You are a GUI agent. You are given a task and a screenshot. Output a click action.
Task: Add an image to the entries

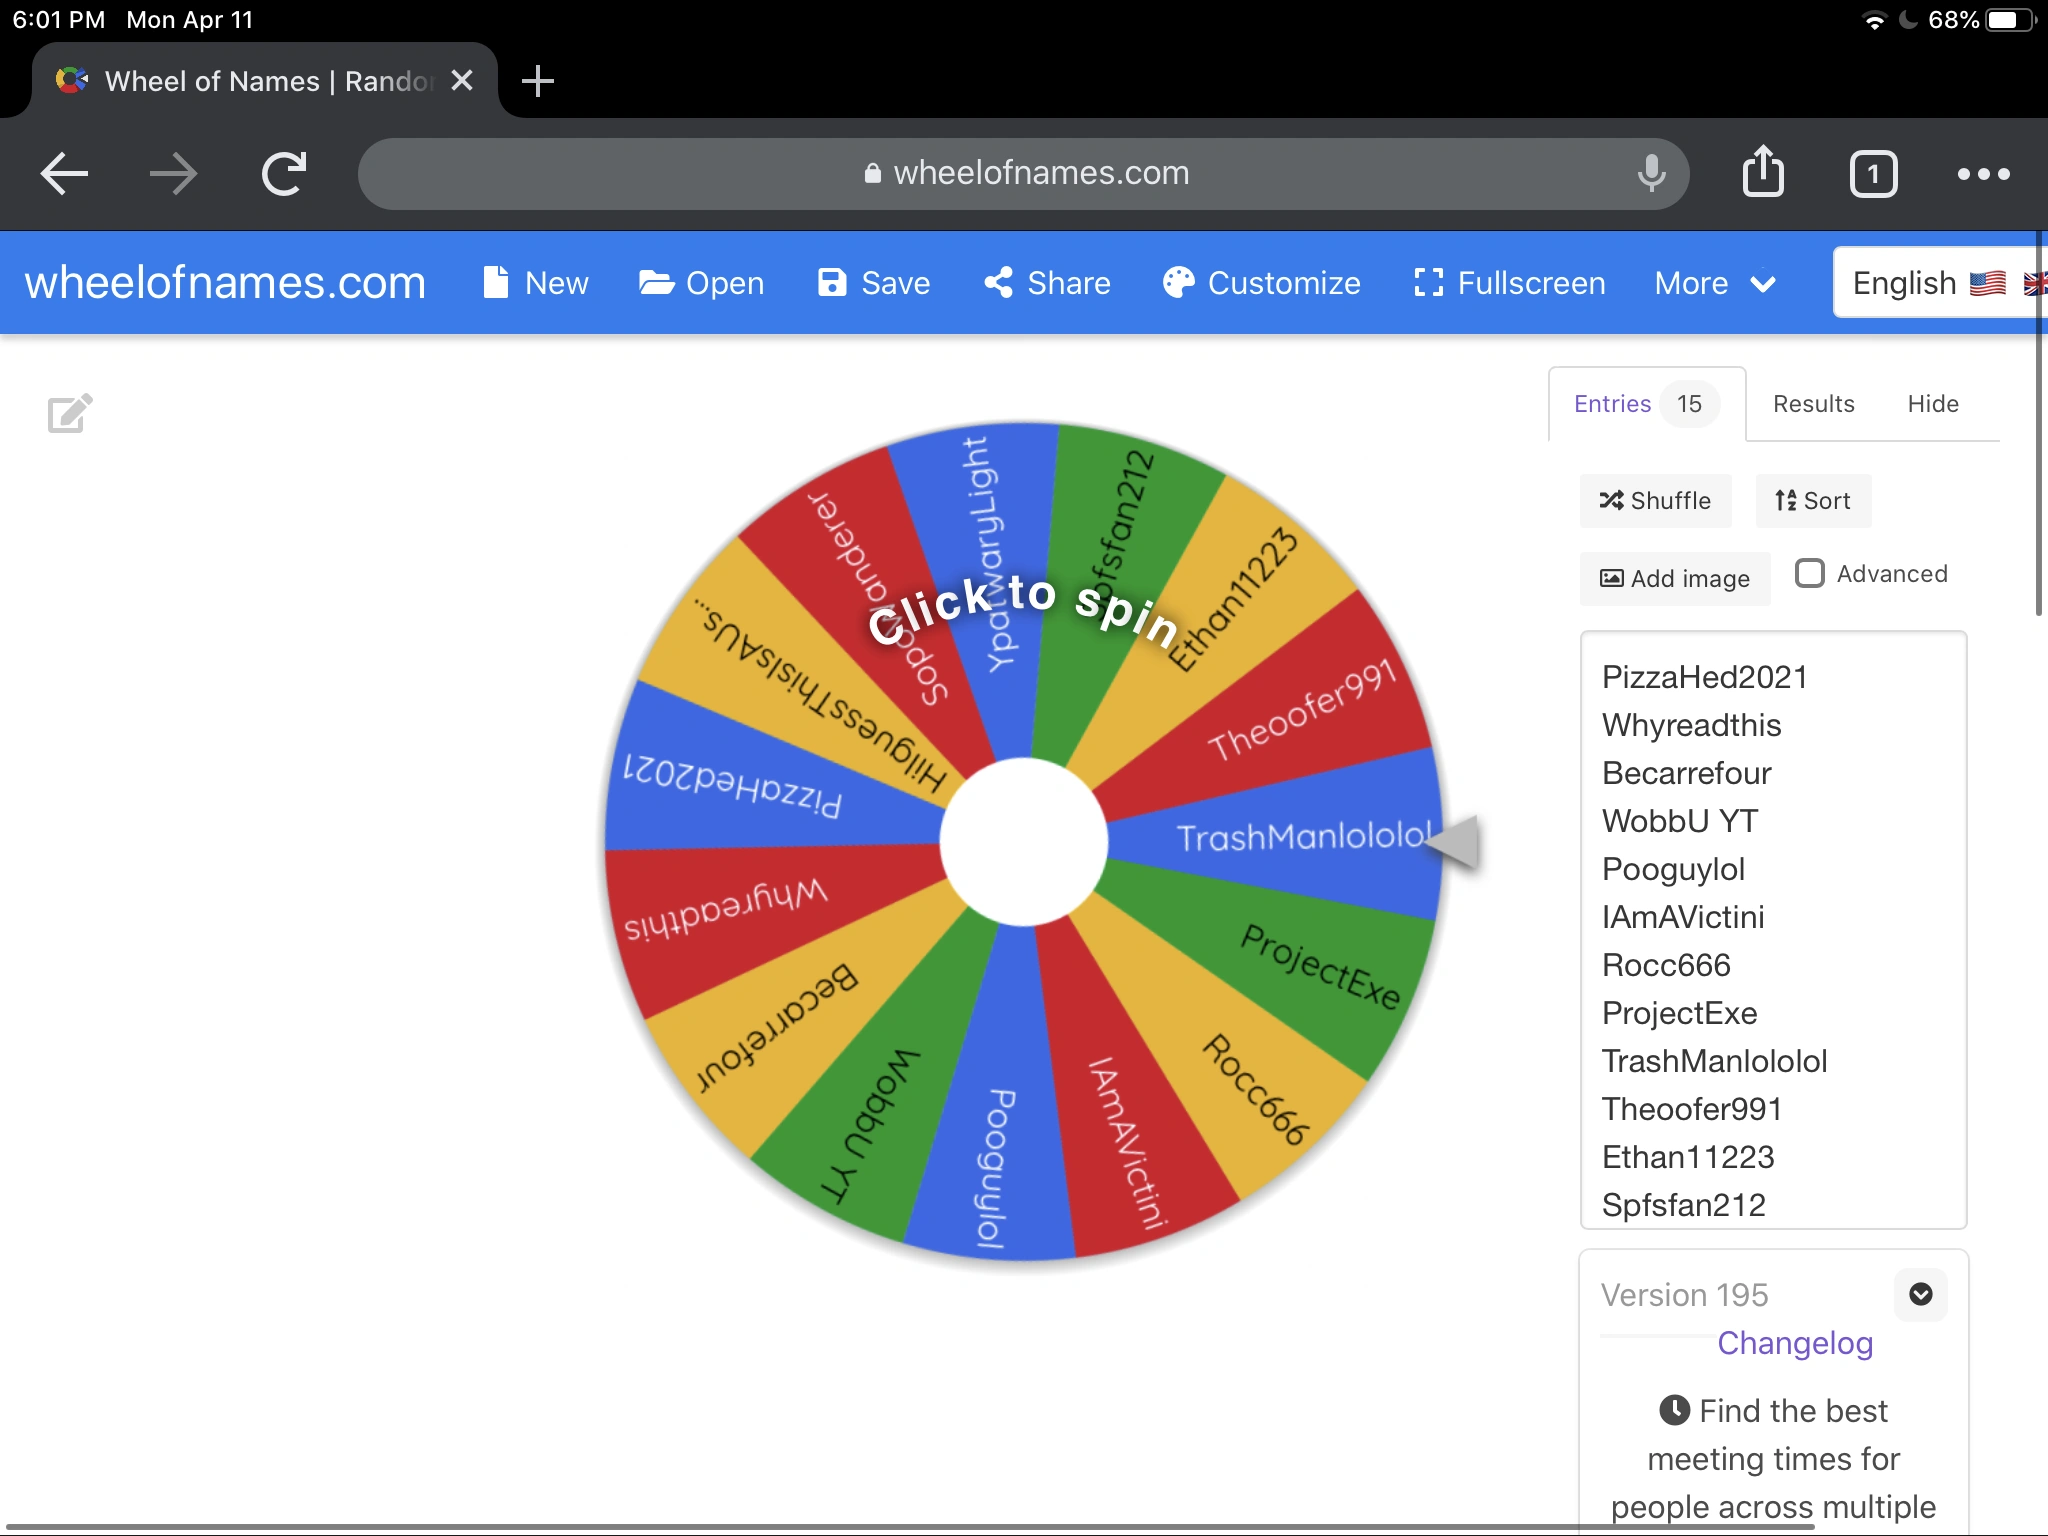tap(1674, 578)
